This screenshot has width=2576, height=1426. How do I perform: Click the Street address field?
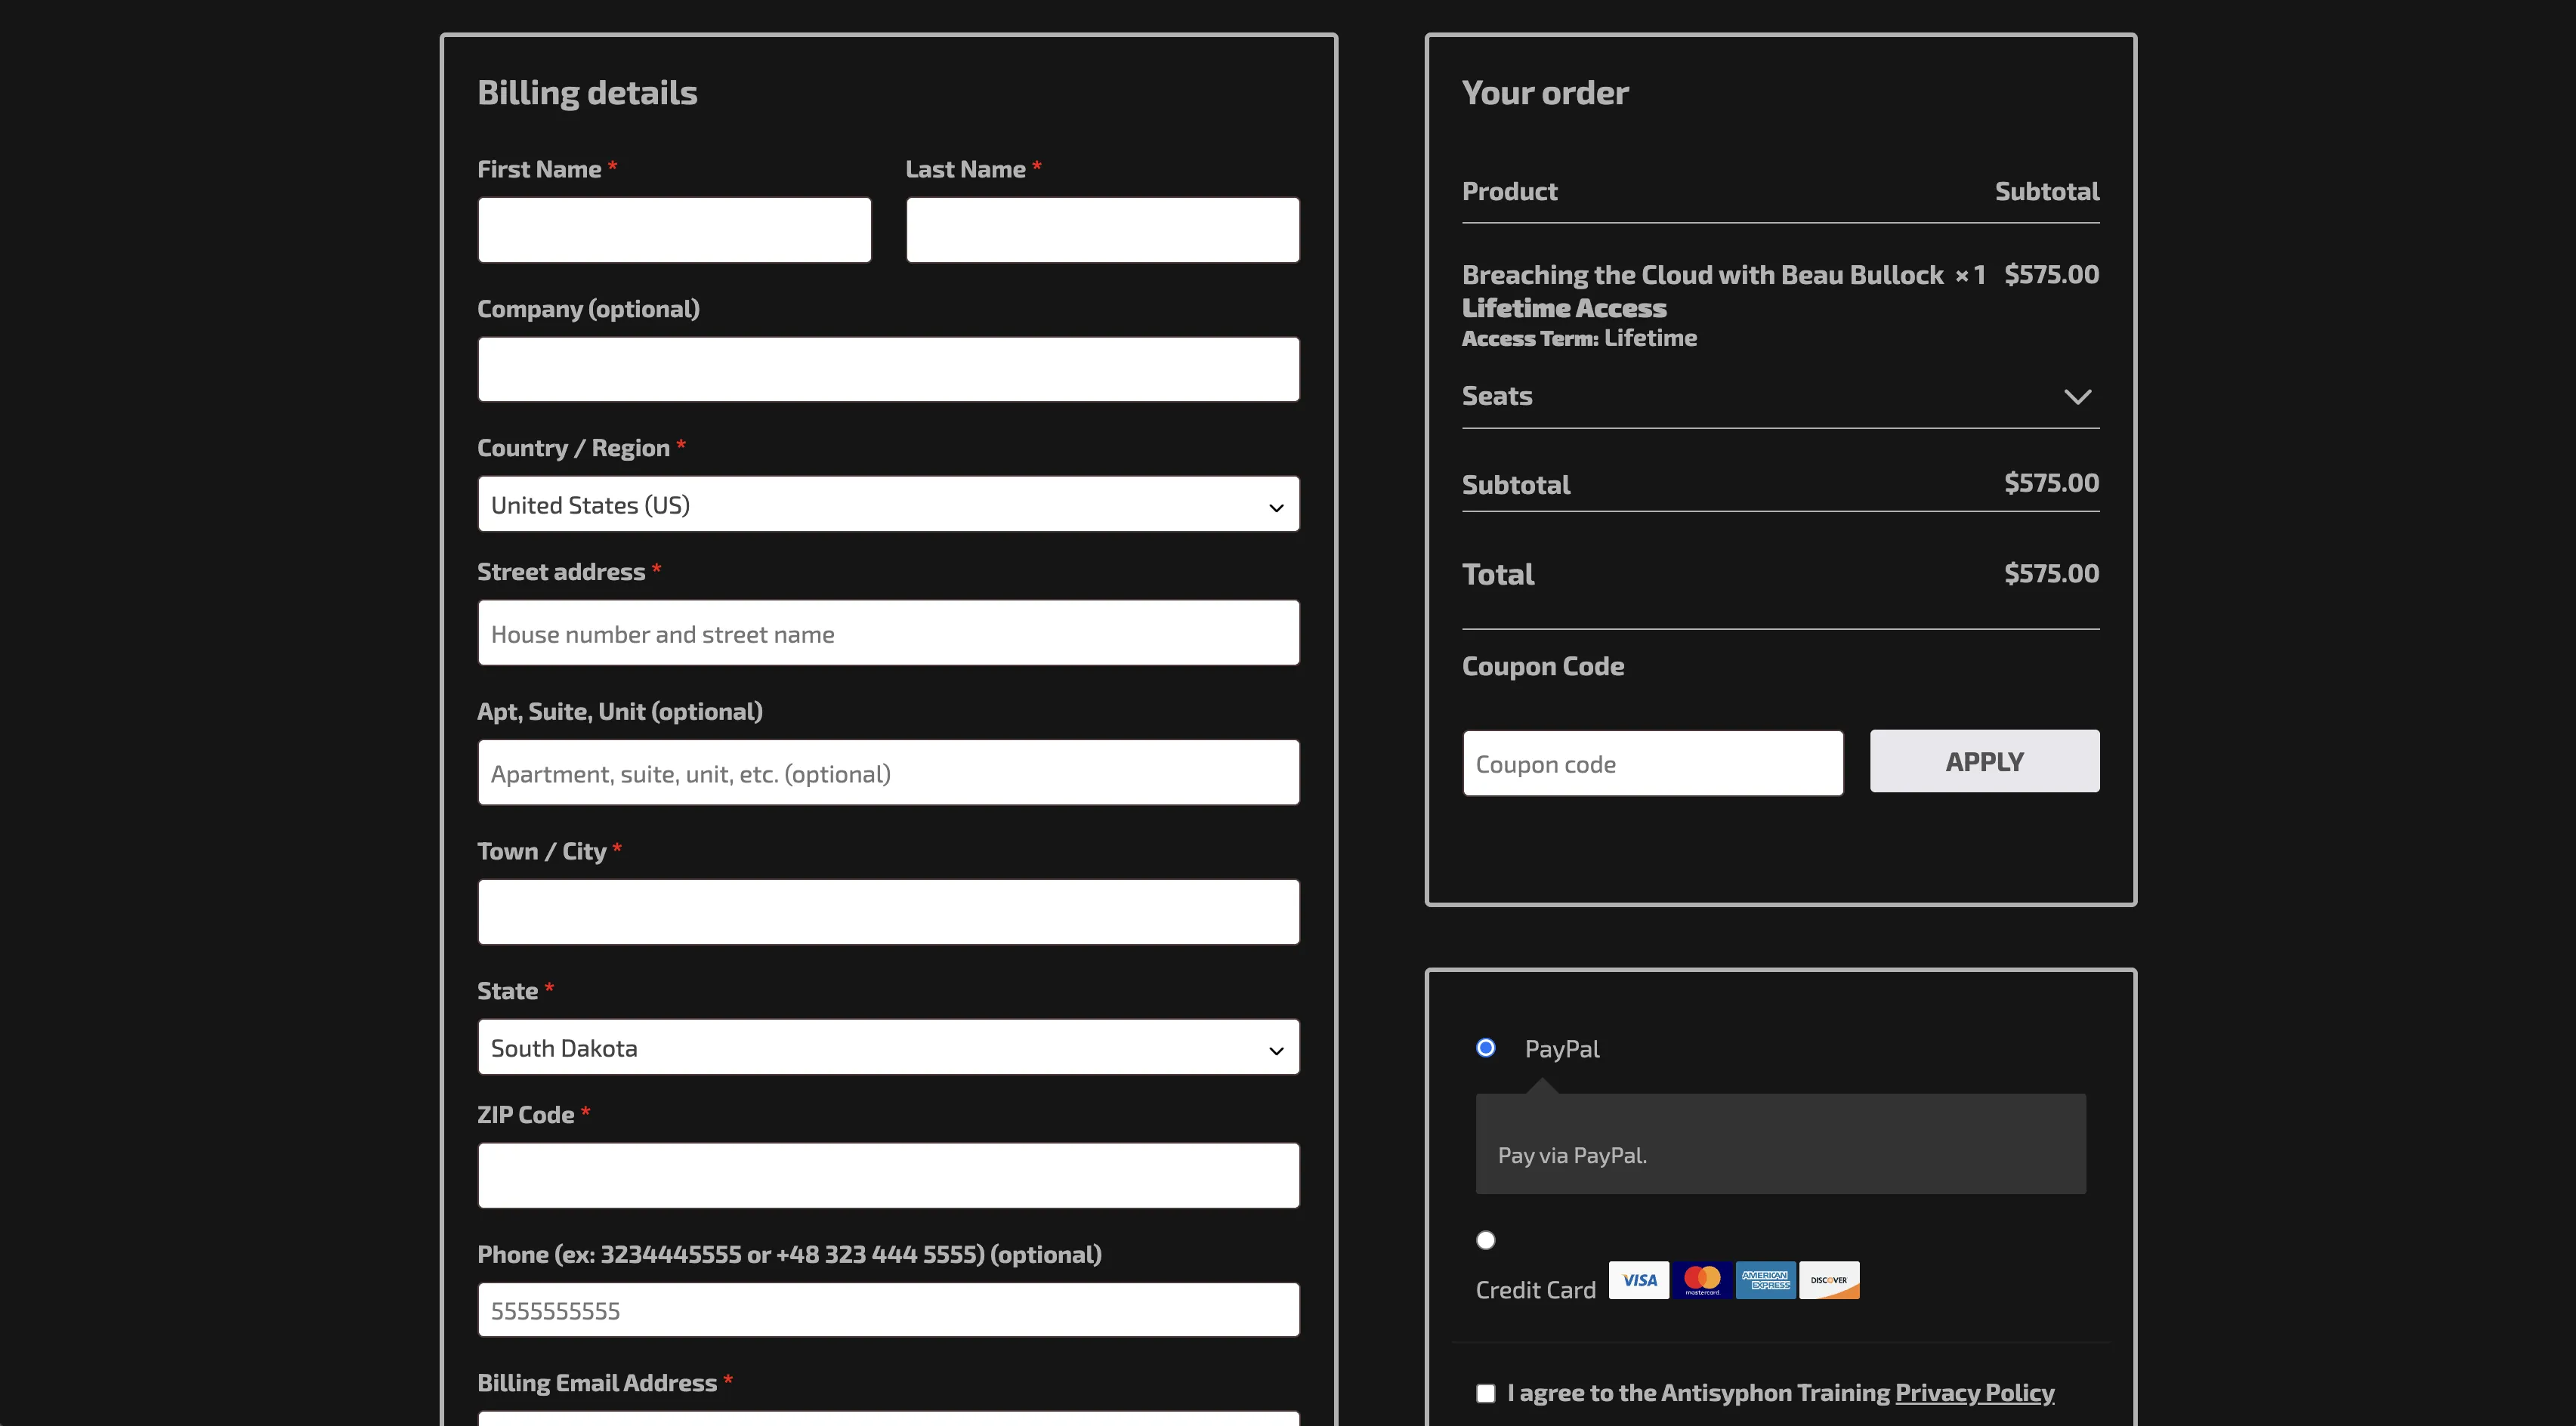(x=888, y=632)
